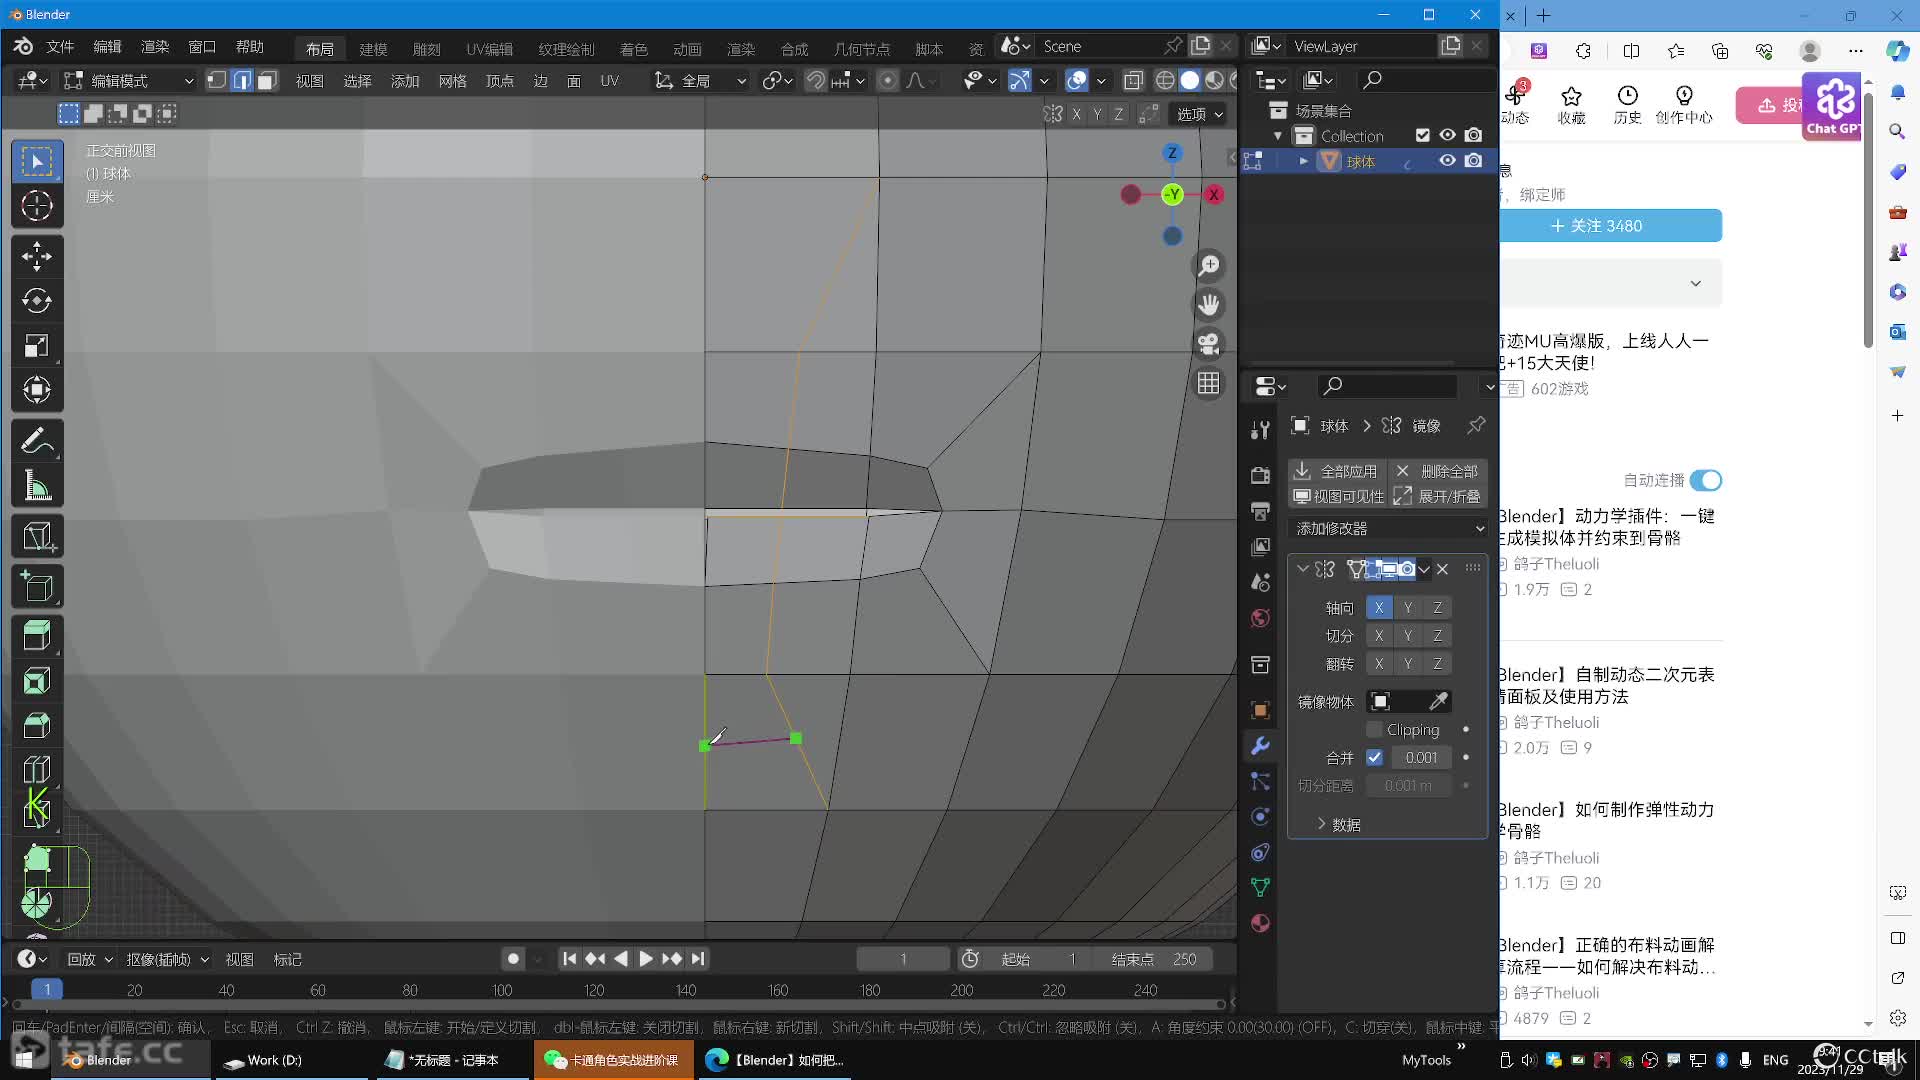The height and width of the screenshot is (1080, 1920).
Task: Select the Extrude Region tool
Action: click(x=37, y=637)
